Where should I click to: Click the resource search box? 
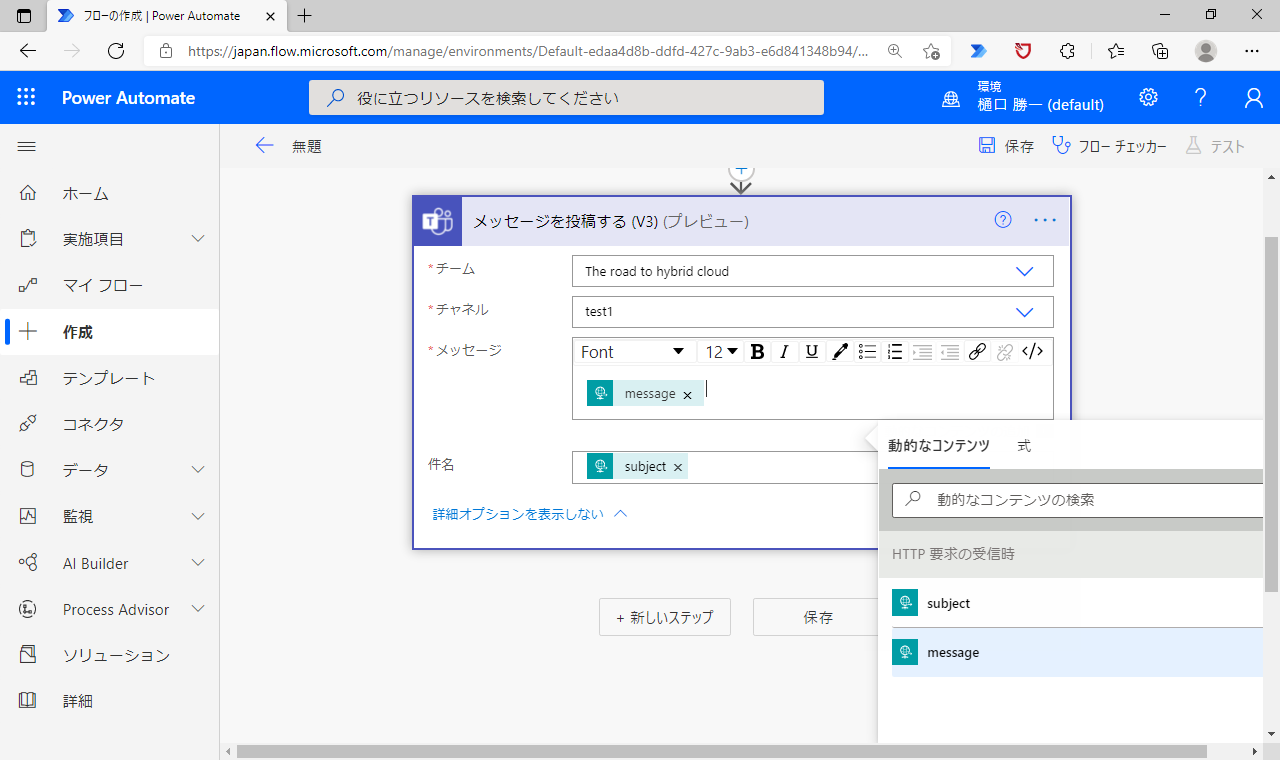click(x=566, y=97)
